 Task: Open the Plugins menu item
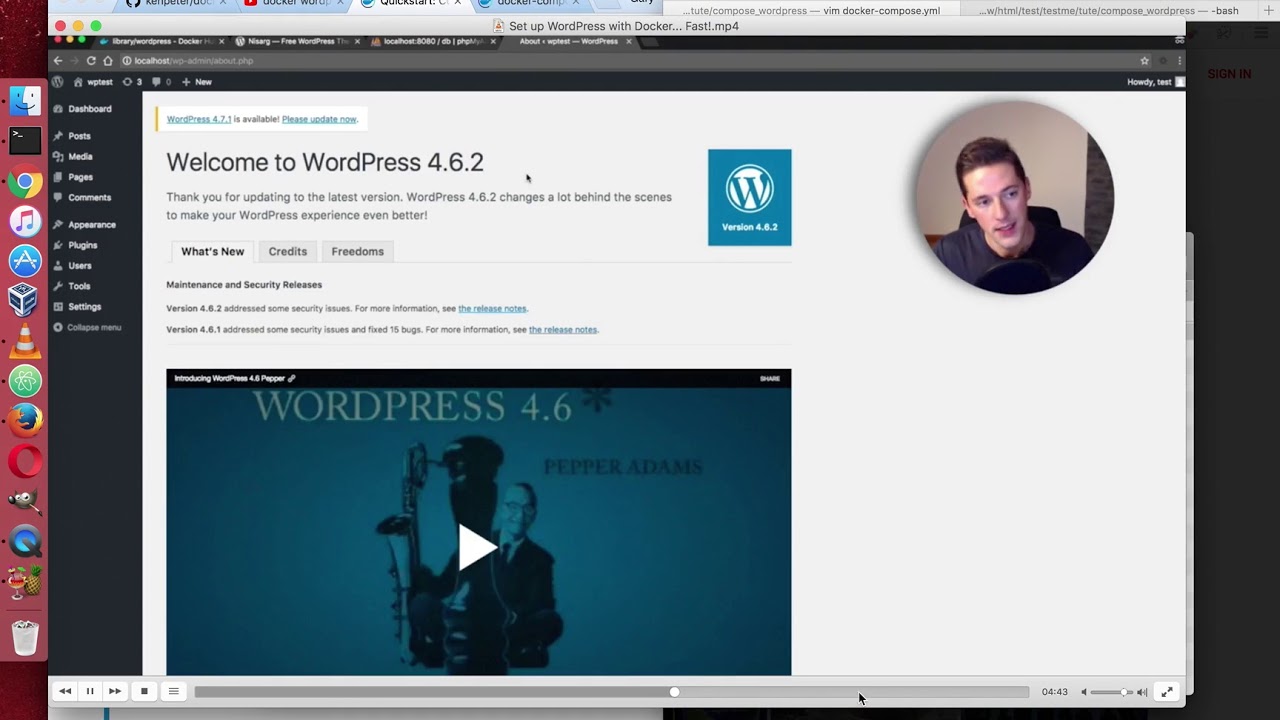pyautogui.click(x=76, y=245)
